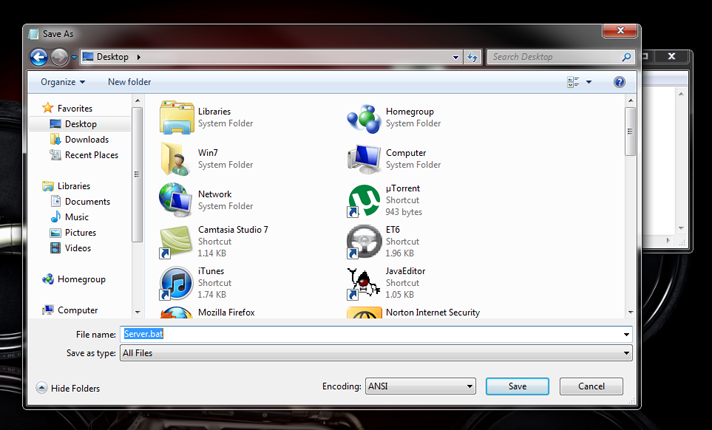712x430 pixels.
Task: Open the recent locations dropdown arrow
Action: coord(74,57)
